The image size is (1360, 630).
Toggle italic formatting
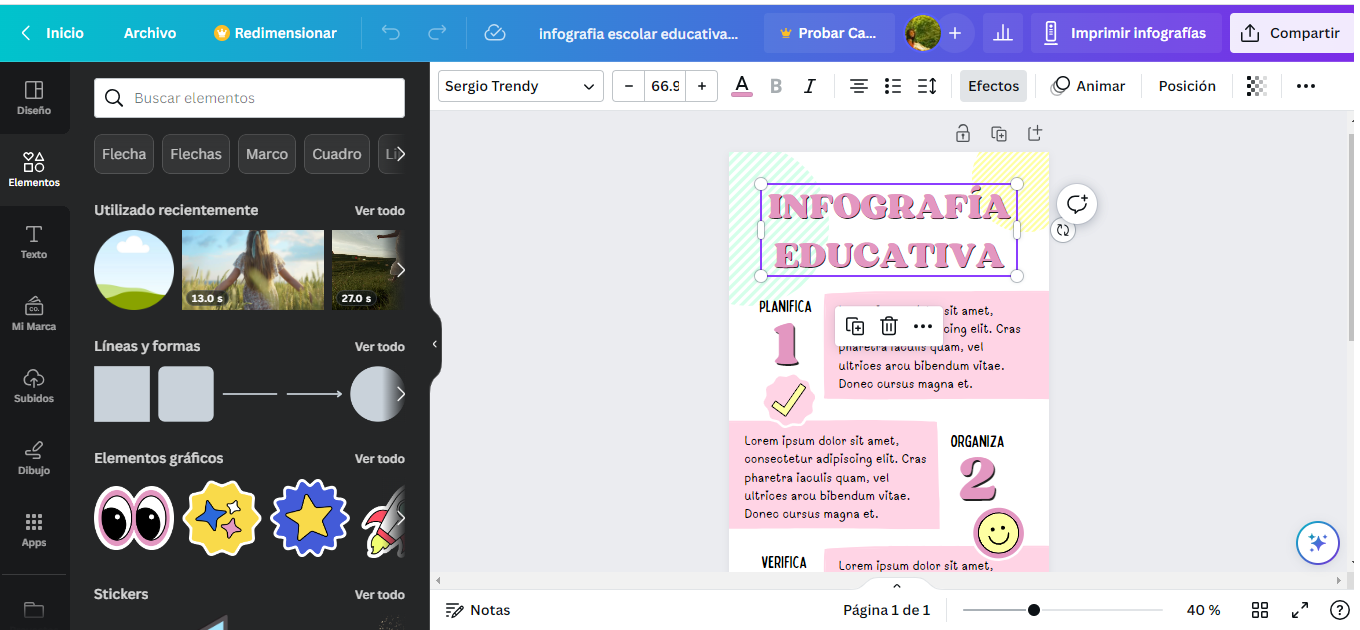click(810, 86)
